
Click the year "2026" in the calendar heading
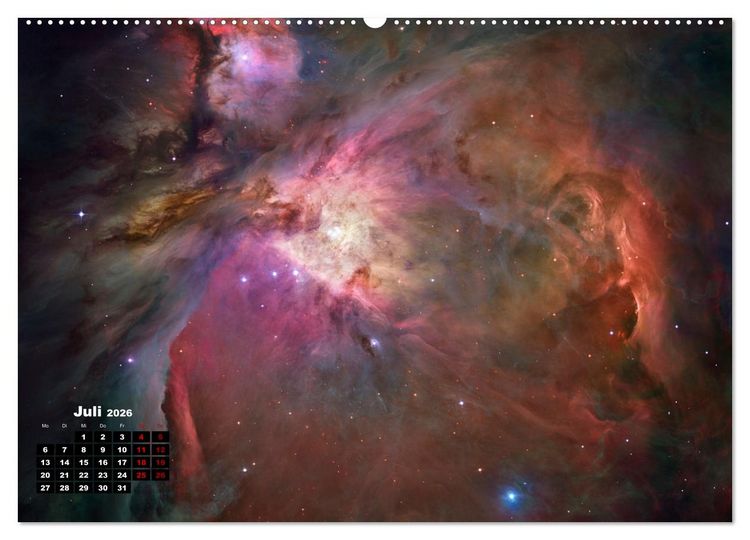(x=120, y=413)
